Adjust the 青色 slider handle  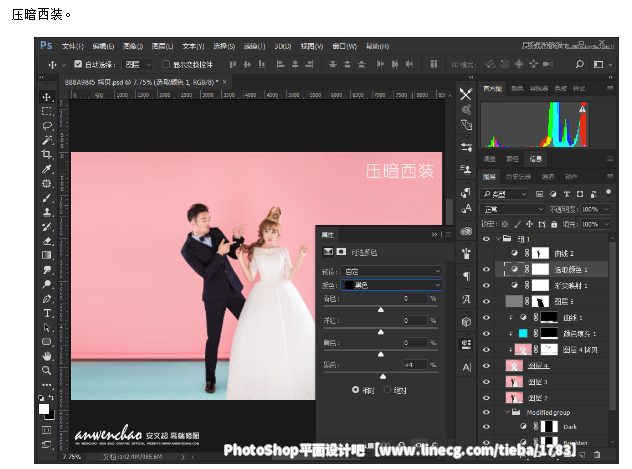coord(380,310)
